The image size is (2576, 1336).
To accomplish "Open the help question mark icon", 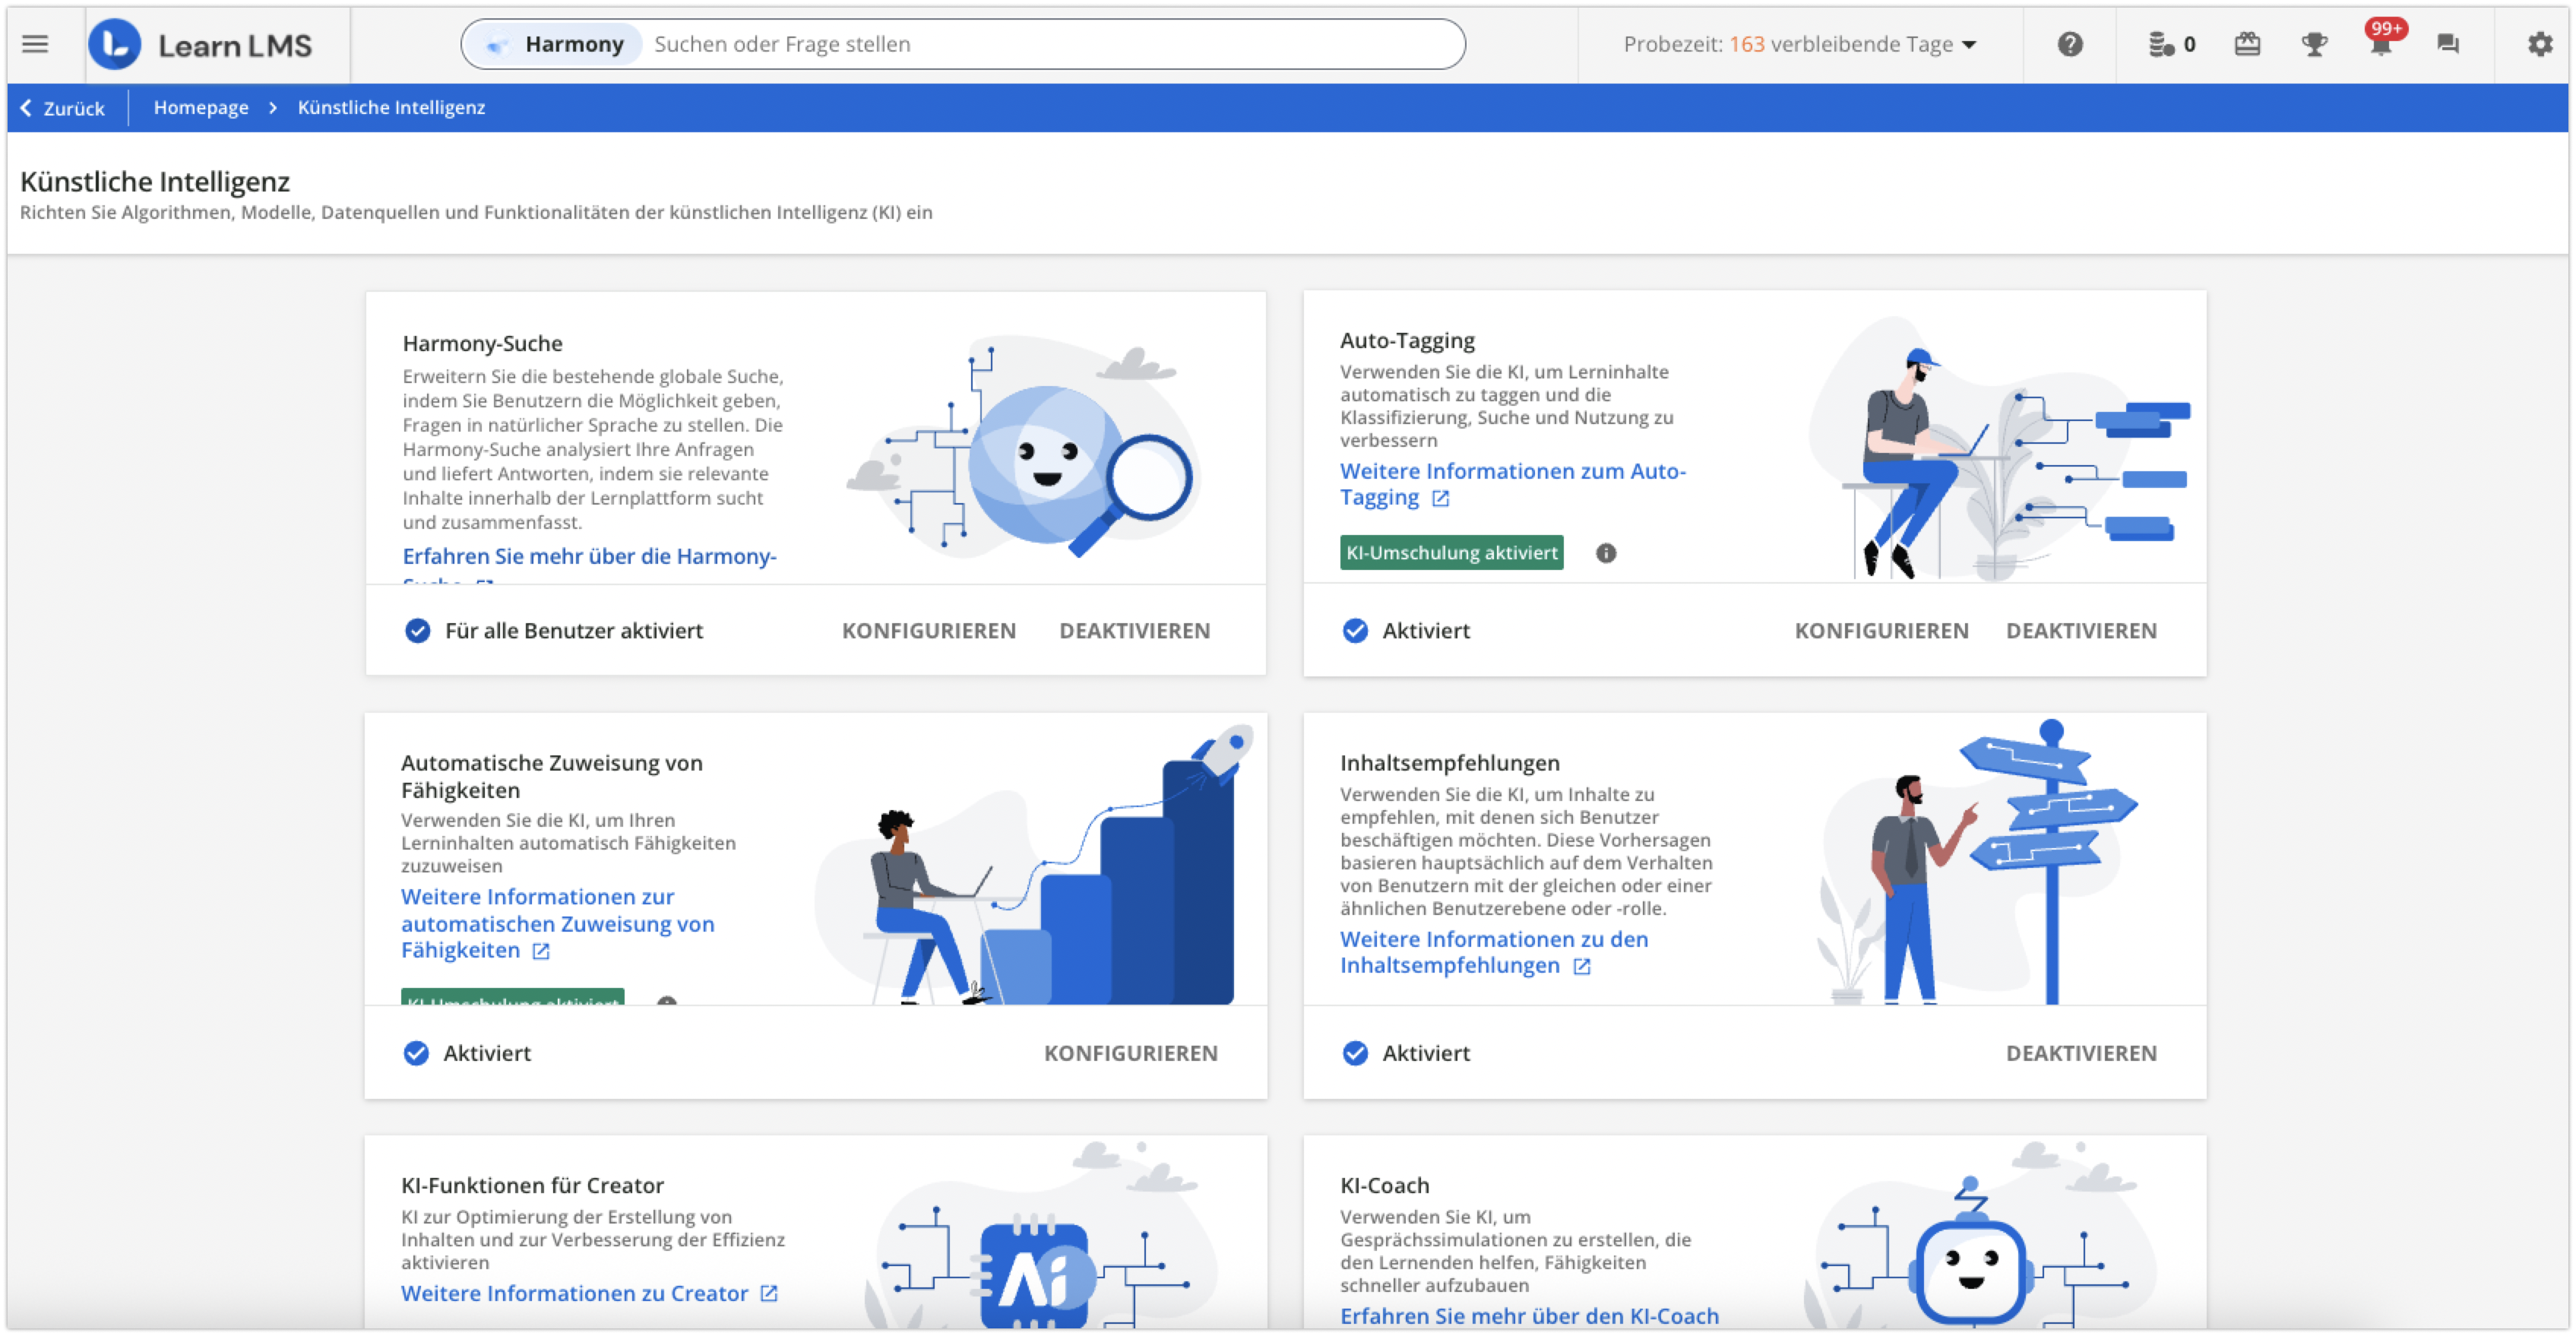I will (x=2069, y=44).
